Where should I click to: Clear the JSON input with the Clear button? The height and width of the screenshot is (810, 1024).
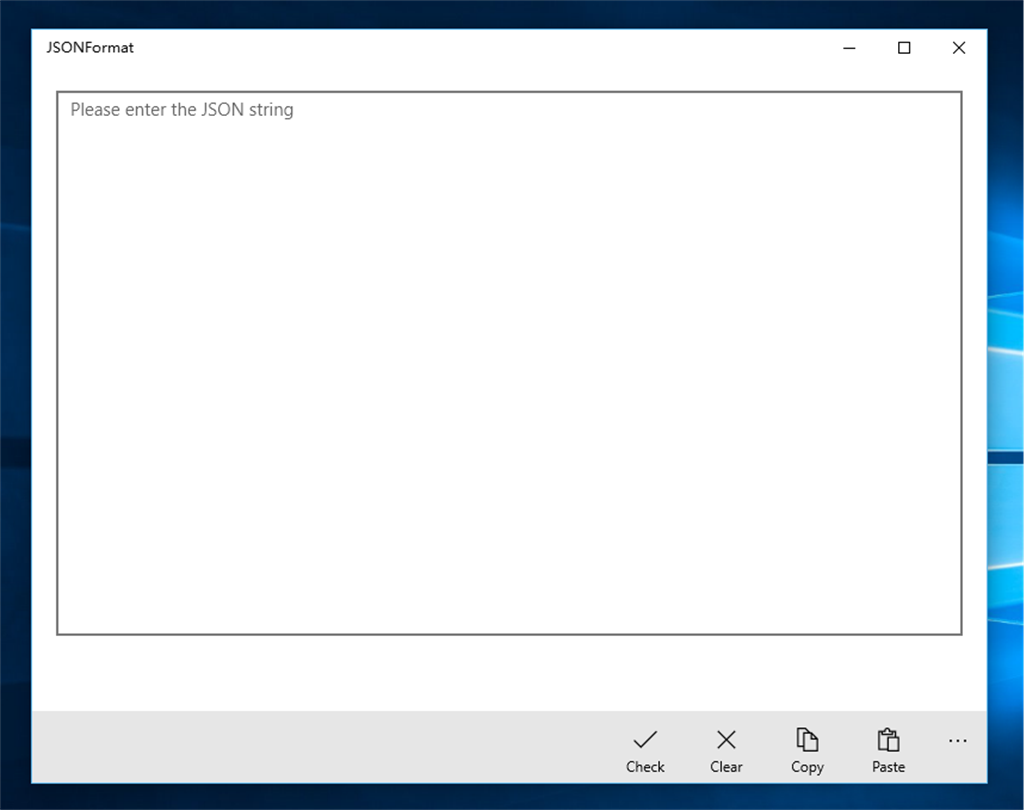[x=726, y=750]
